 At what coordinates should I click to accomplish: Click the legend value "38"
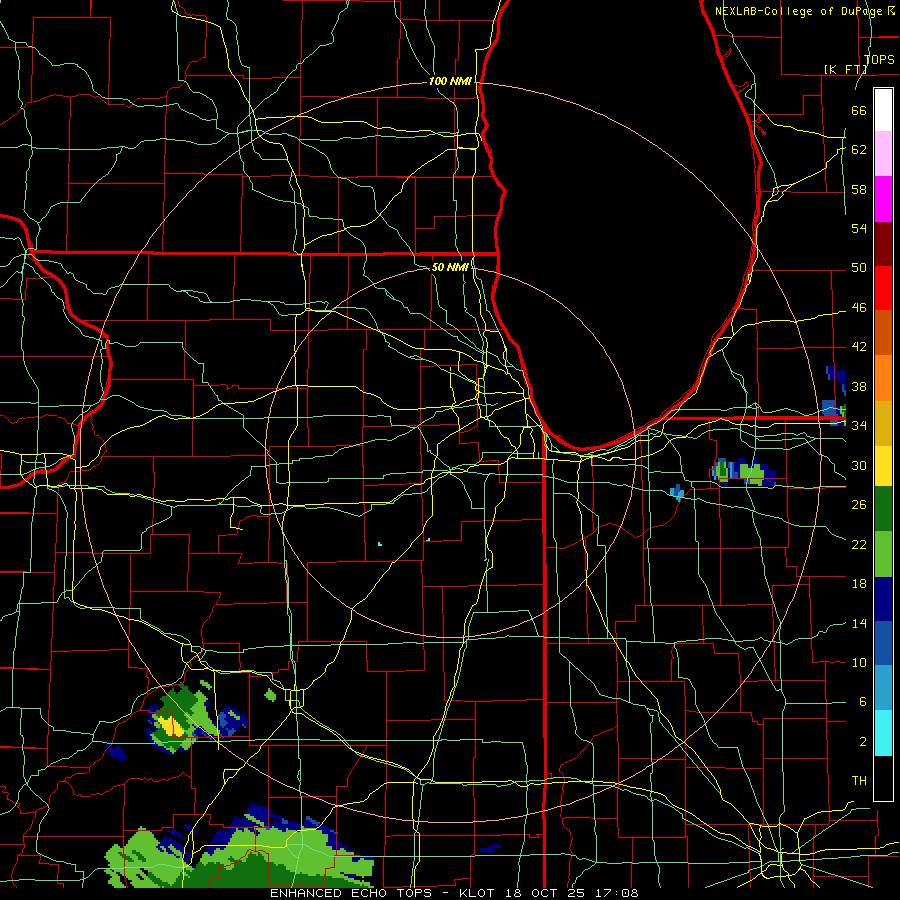pos(859,386)
